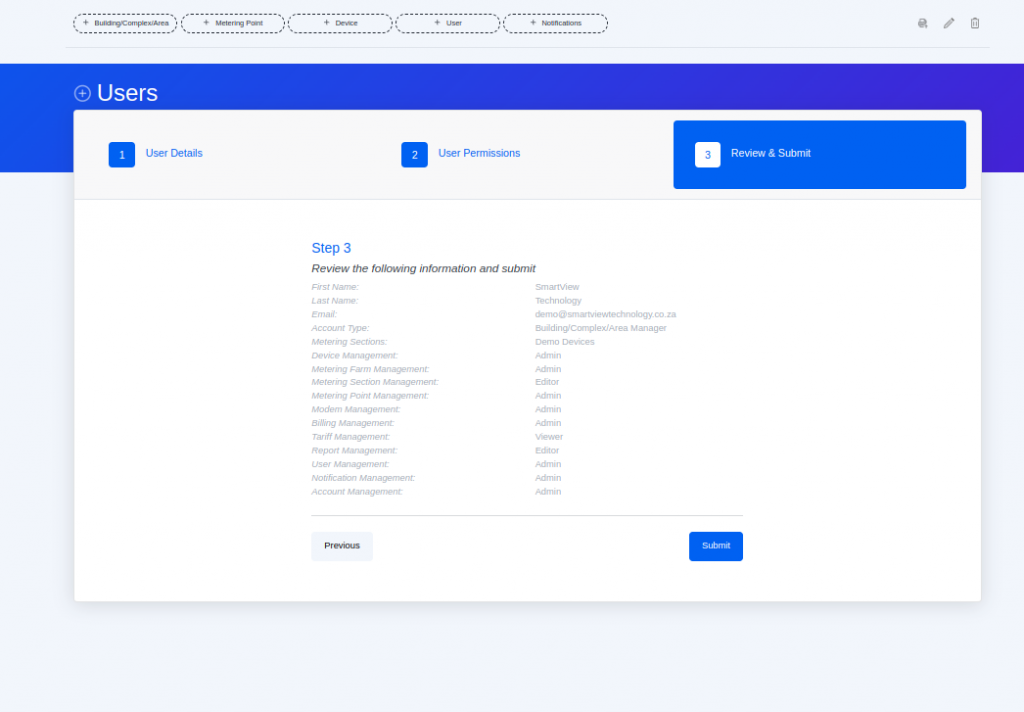Add a new Building/Complex/Area
The width and height of the screenshot is (1024, 712).
125,24
